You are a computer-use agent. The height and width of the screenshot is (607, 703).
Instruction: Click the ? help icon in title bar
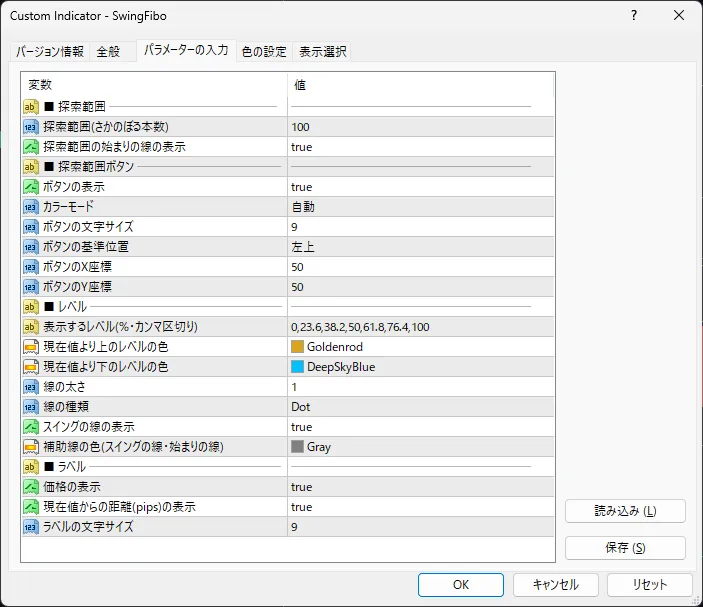tap(634, 16)
